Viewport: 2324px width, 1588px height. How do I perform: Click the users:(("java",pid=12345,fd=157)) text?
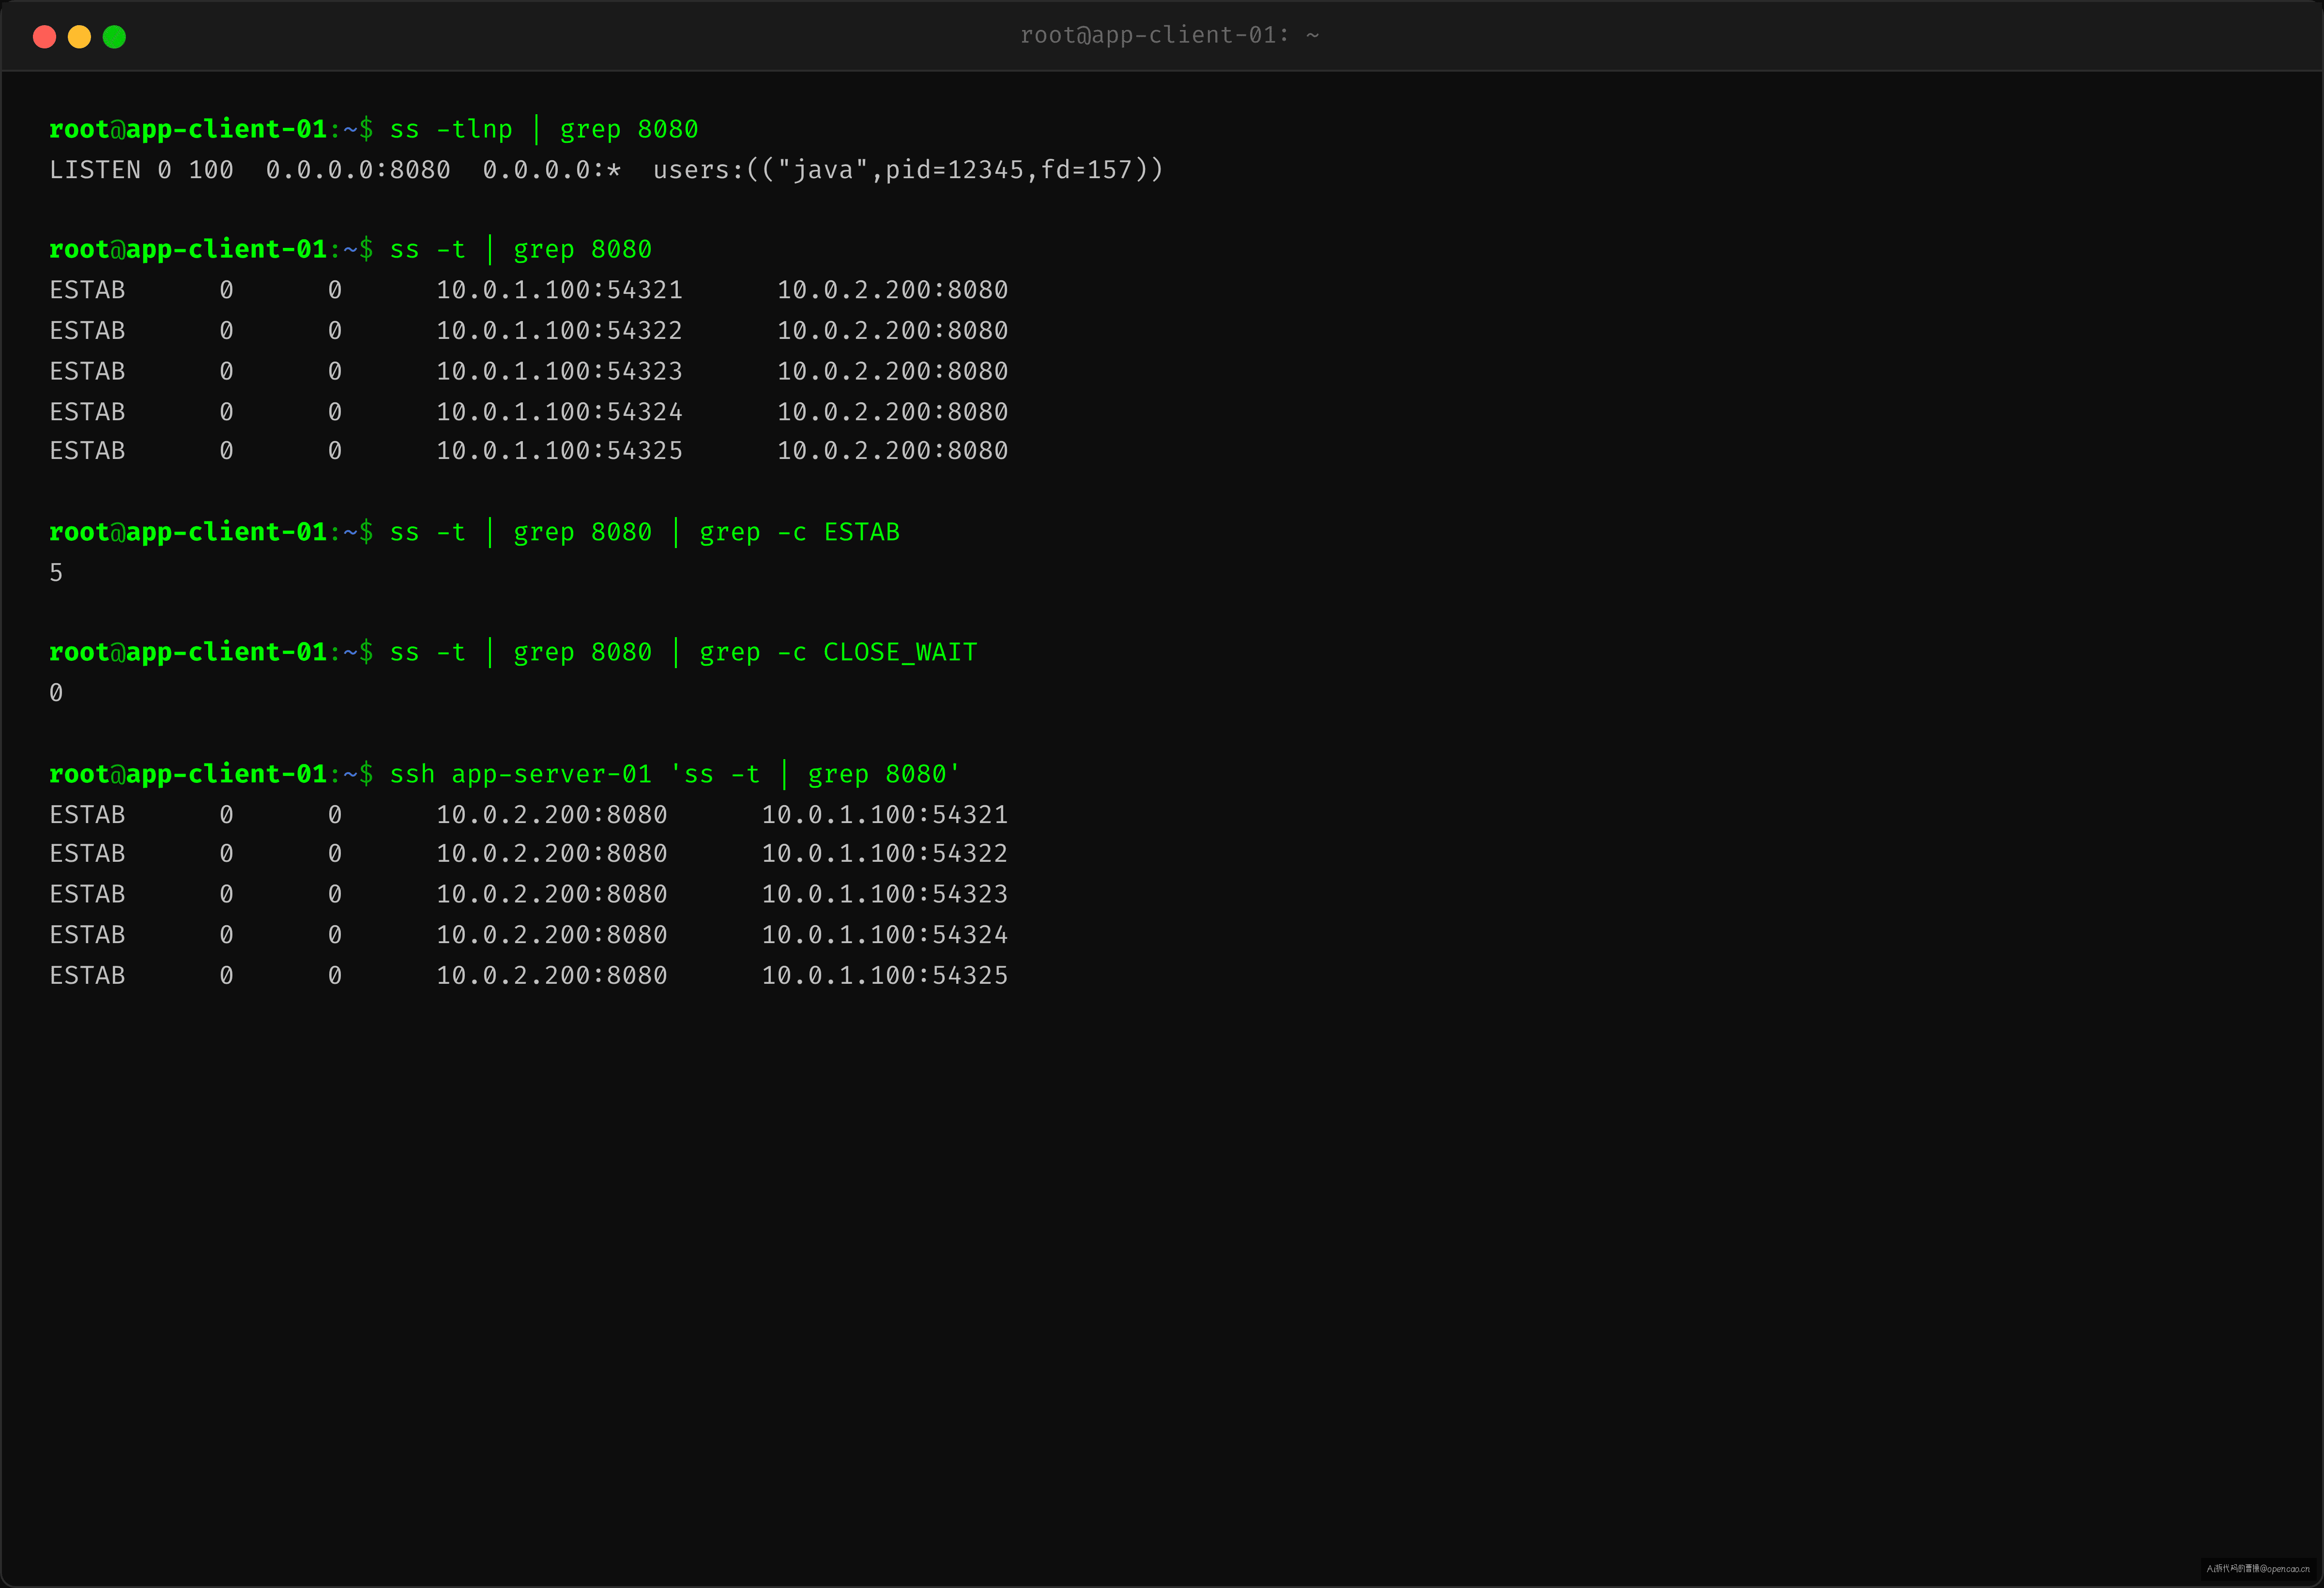click(908, 170)
